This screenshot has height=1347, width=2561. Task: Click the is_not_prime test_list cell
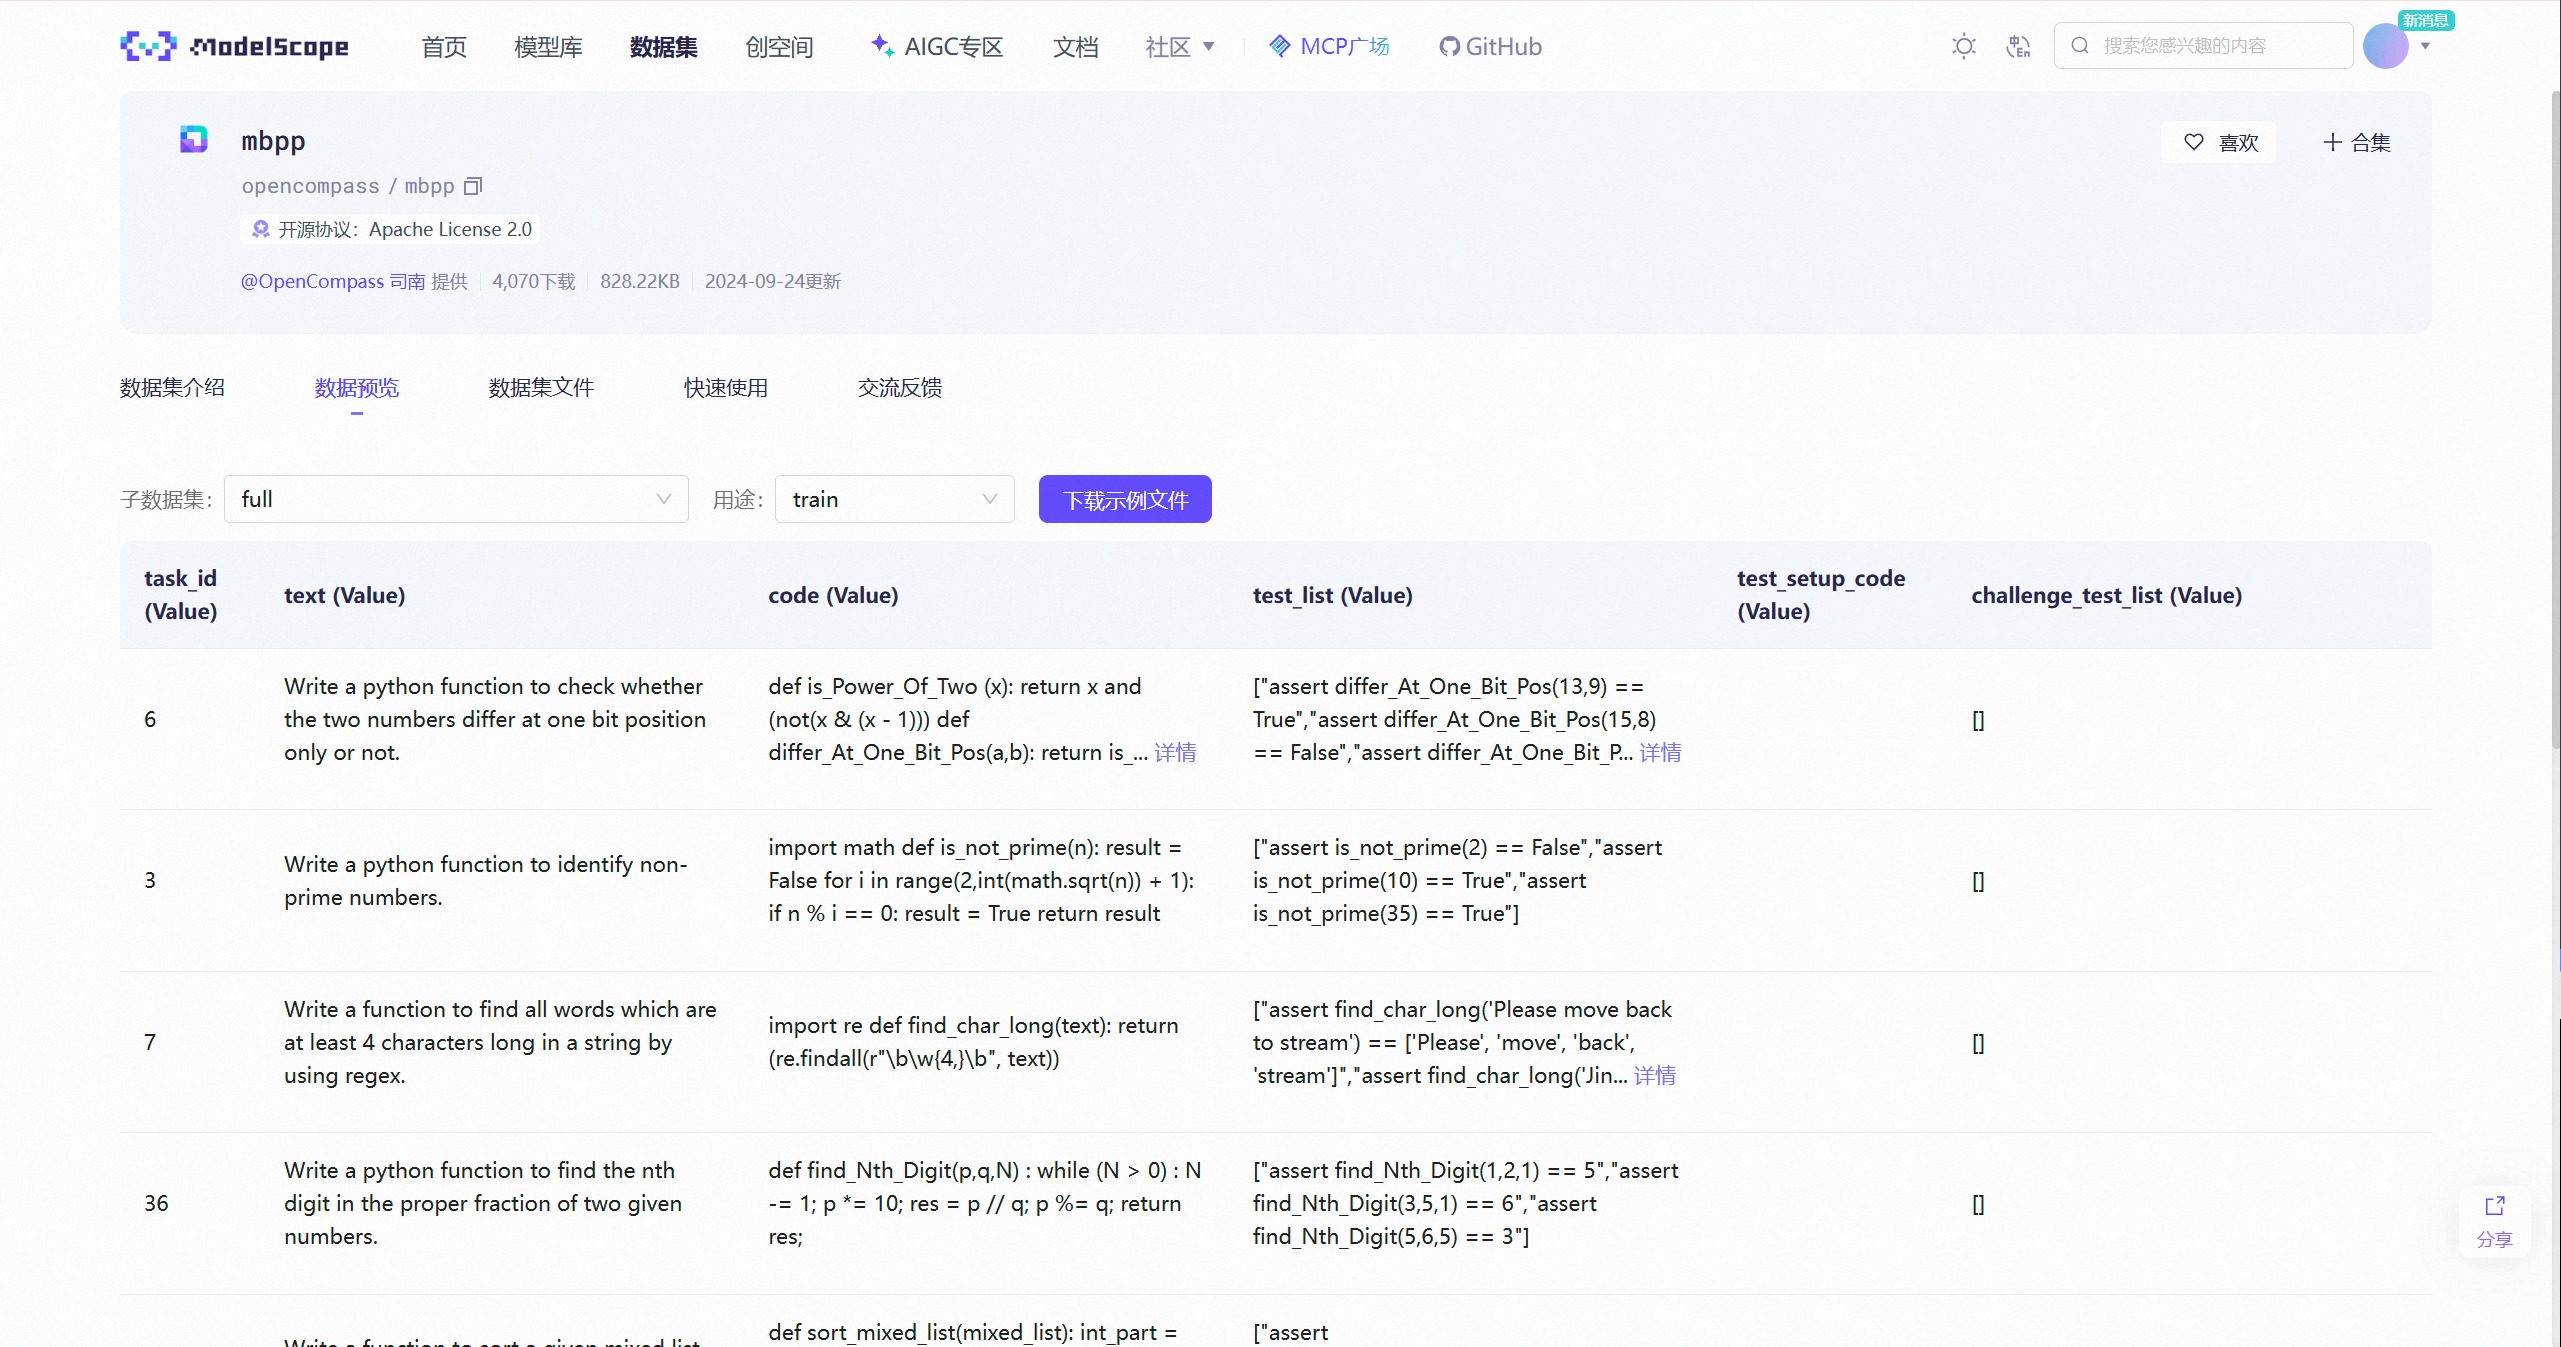pos(1457,880)
